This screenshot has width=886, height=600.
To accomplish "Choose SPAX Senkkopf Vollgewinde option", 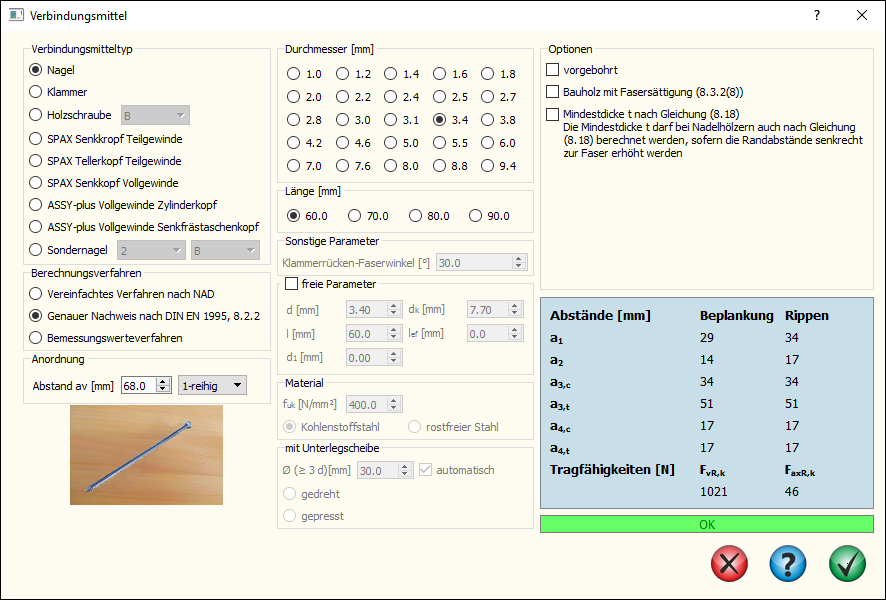I will (x=37, y=183).
